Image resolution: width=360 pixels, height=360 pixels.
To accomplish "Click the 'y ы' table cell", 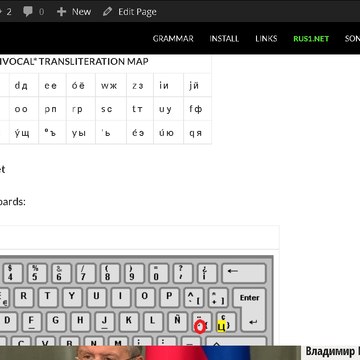I will coord(81,132).
